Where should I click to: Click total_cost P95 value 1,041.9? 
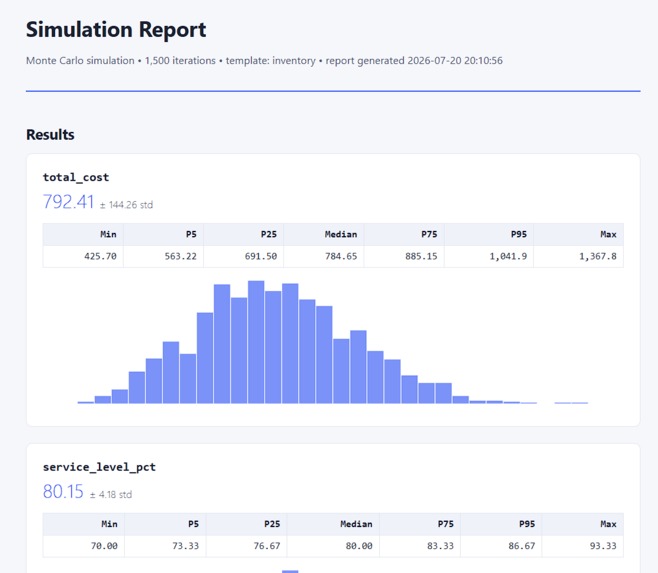tap(508, 256)
